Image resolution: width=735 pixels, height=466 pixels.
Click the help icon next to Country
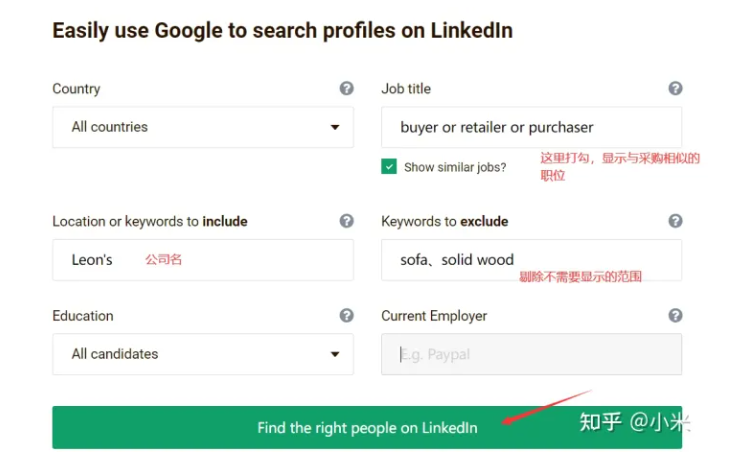point(346,88)
